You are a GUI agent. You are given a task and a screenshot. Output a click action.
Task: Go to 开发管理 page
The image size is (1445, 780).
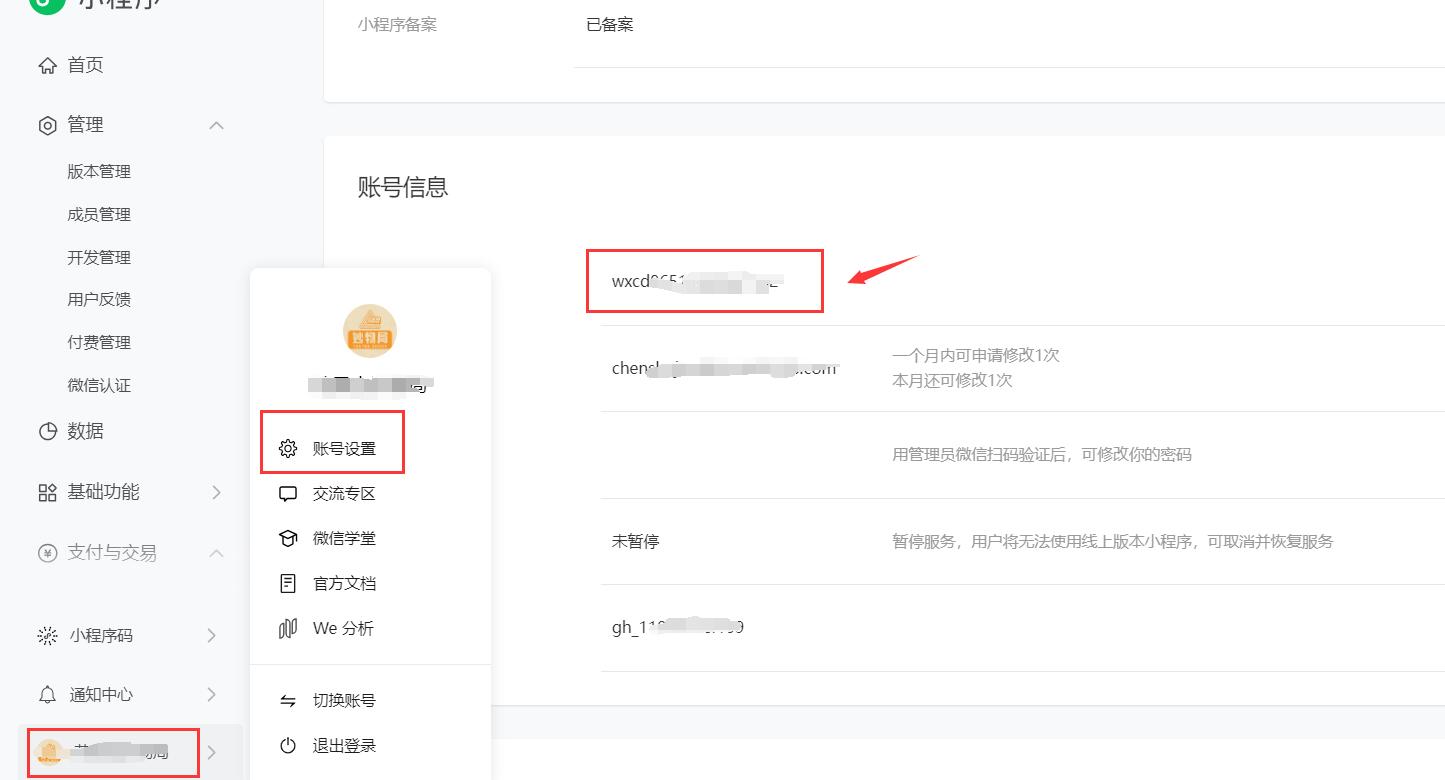click(x=99, y=258)
